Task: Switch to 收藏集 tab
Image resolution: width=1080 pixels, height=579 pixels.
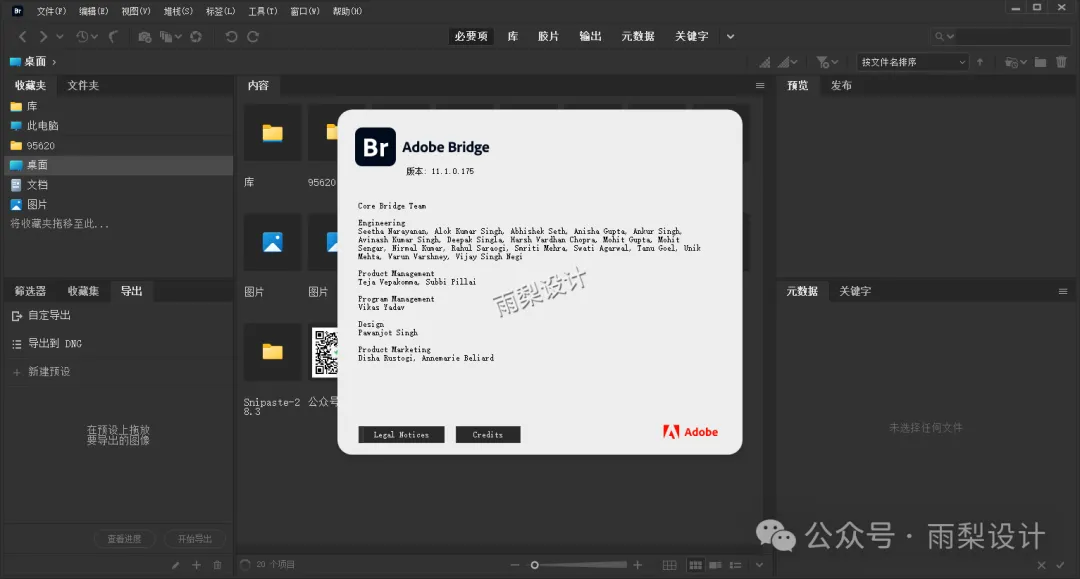Action: pyautogui.click(x=83, y=291)
